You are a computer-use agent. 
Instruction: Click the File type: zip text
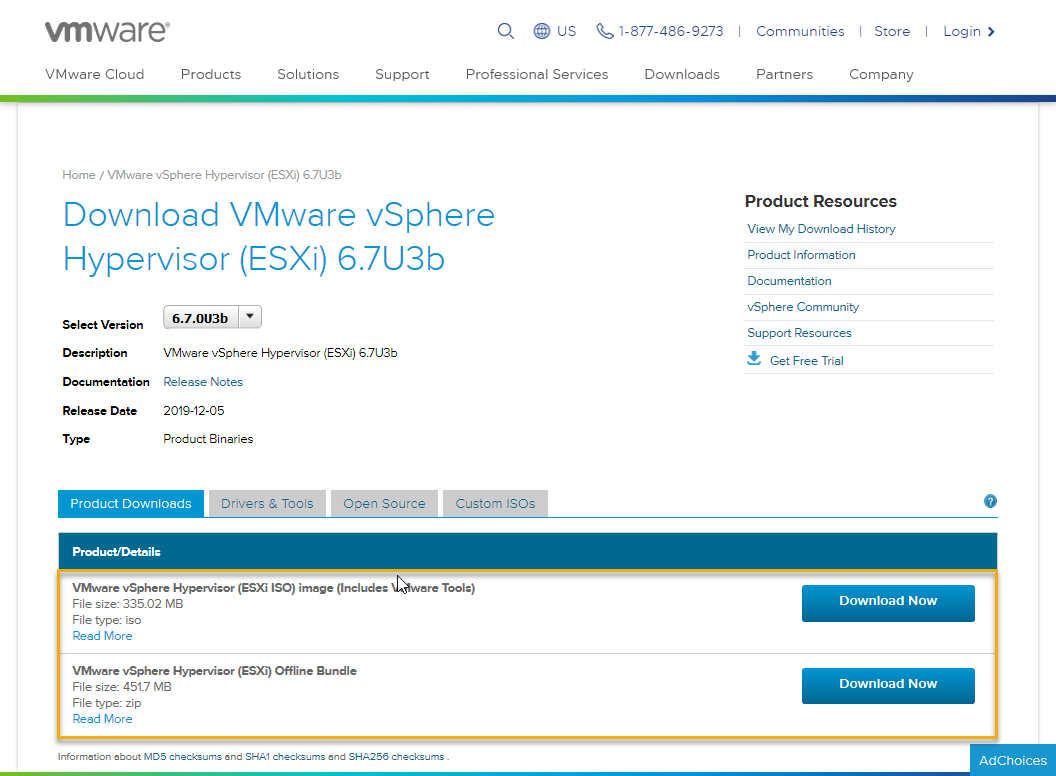point(107,703)
